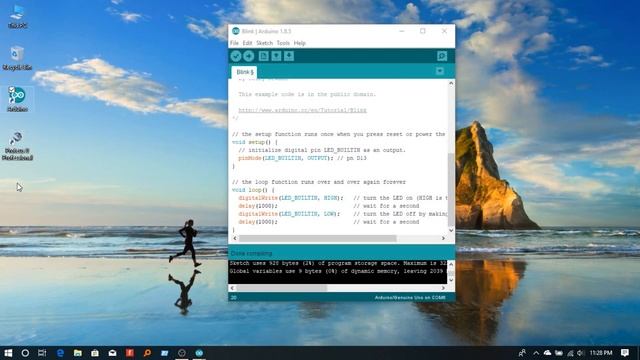Click the 'Sketch uses 928 bytes' console line
Image resolution: width=640 pixels, height=360 pixels.
(338, 263)
